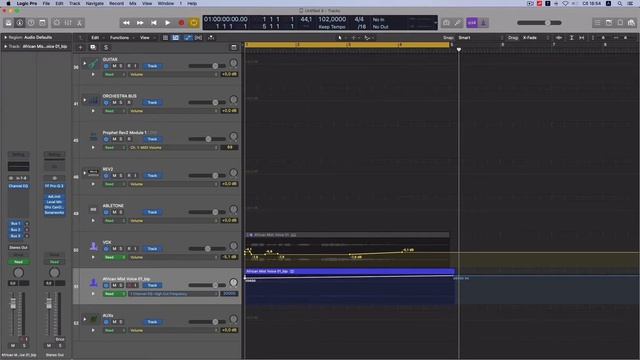
Task: Open the Loop Browser button
Action: pyautogui.click(x=620, y=23)
